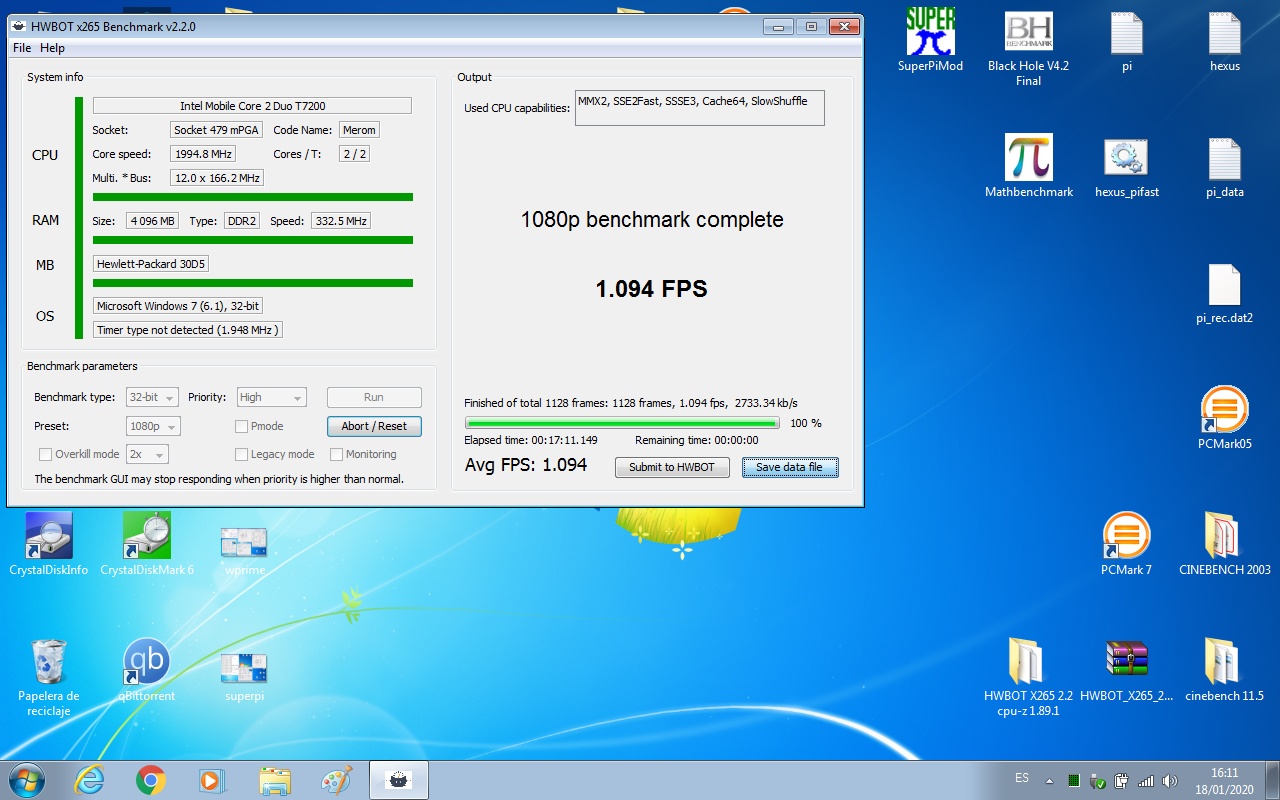Click Save data file button

click(x=789, y=467)
